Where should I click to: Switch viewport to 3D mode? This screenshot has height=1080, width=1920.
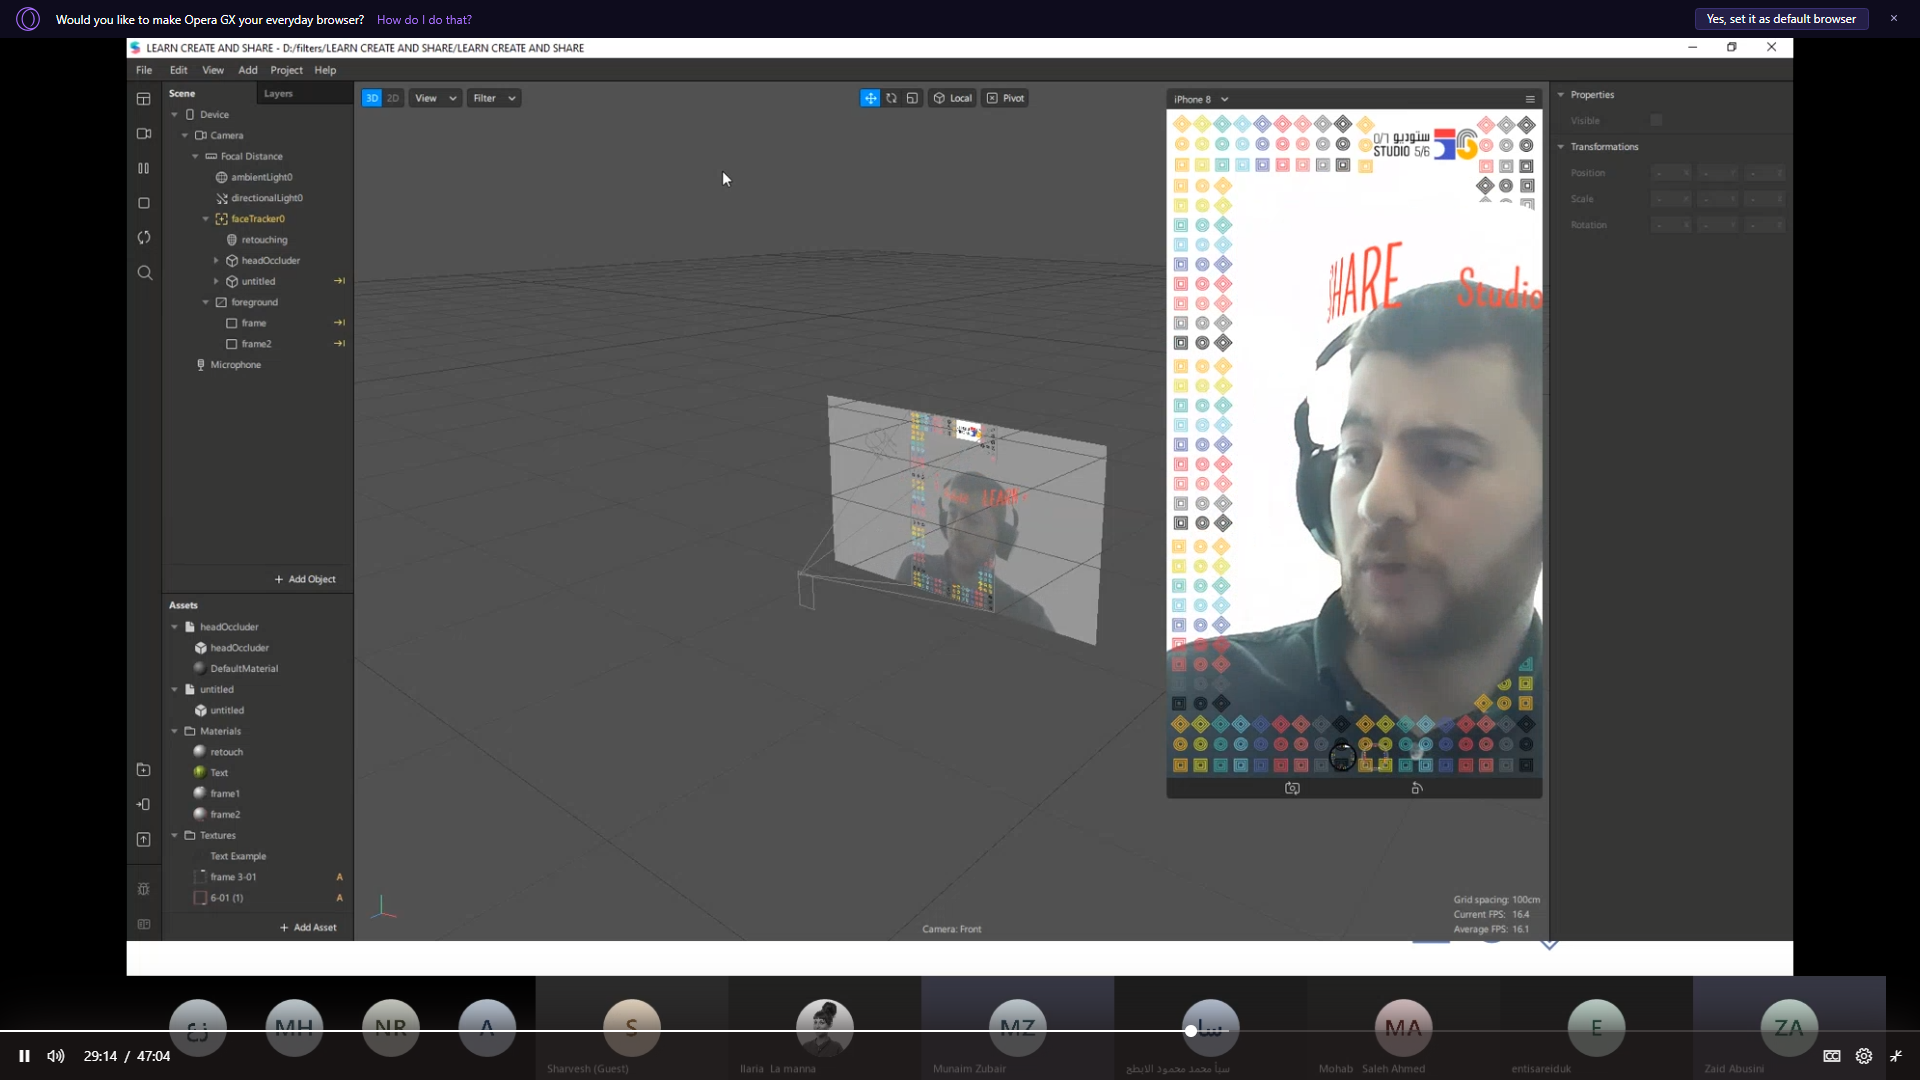point(372,98)
